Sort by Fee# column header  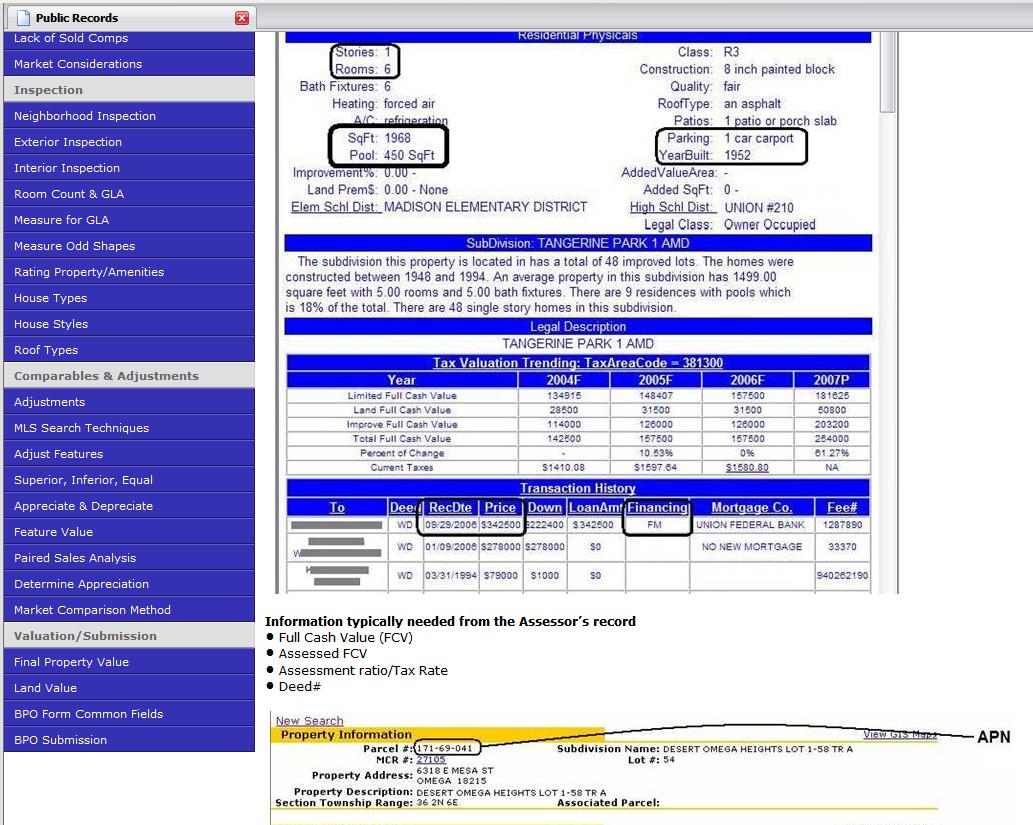click(842, 507)
